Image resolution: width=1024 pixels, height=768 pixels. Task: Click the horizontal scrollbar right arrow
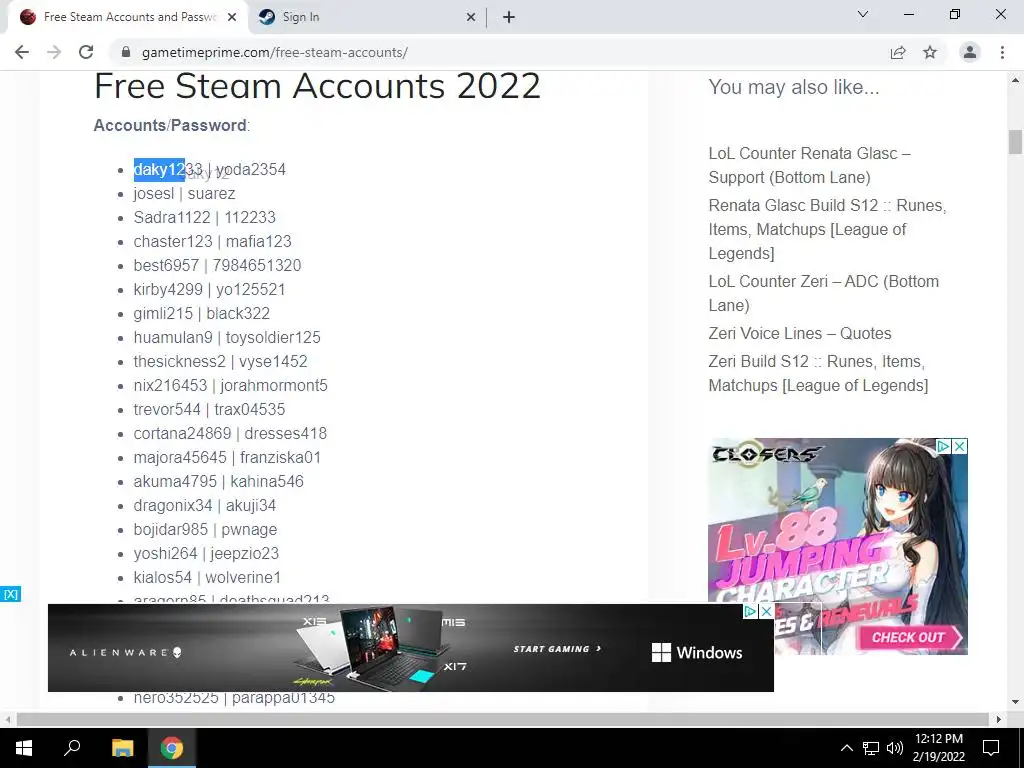pos(999,719)
